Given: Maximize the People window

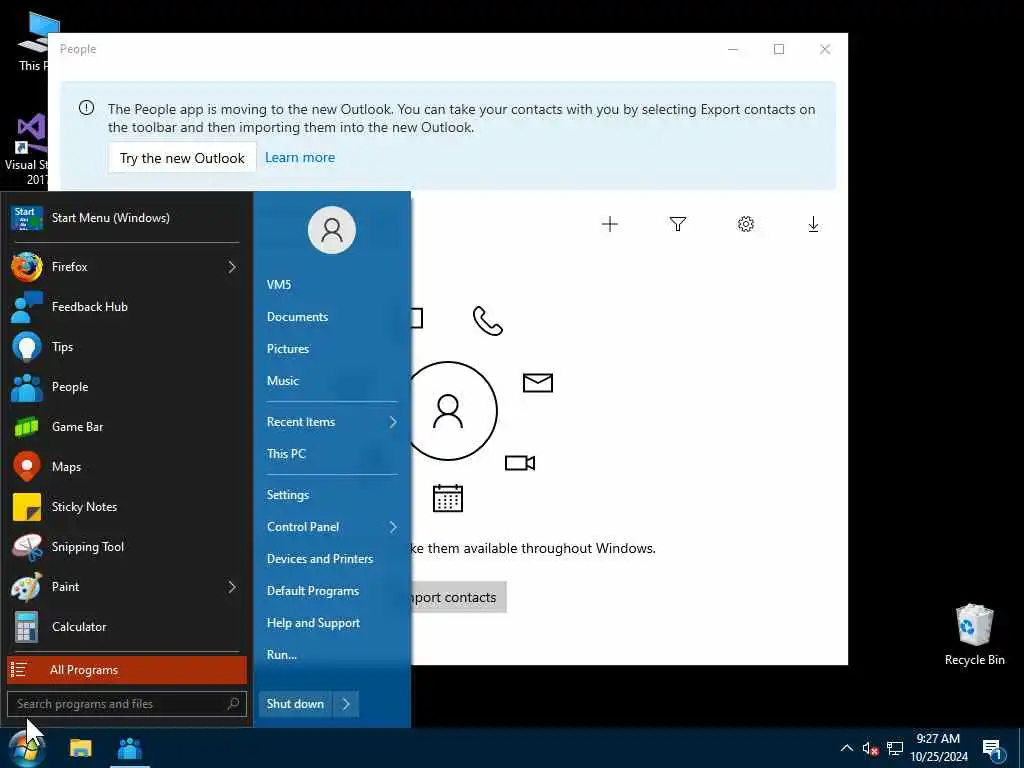Looking at the screenshot, I should click(779, 49).
